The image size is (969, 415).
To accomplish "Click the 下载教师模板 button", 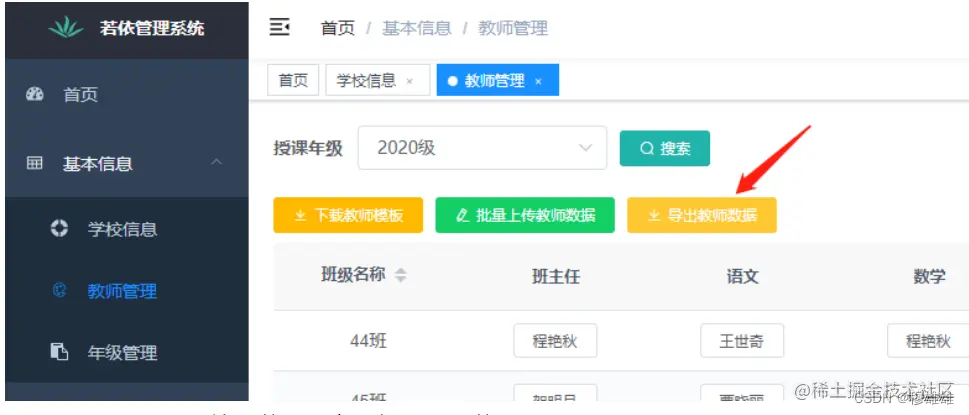I will click(348, 215).
